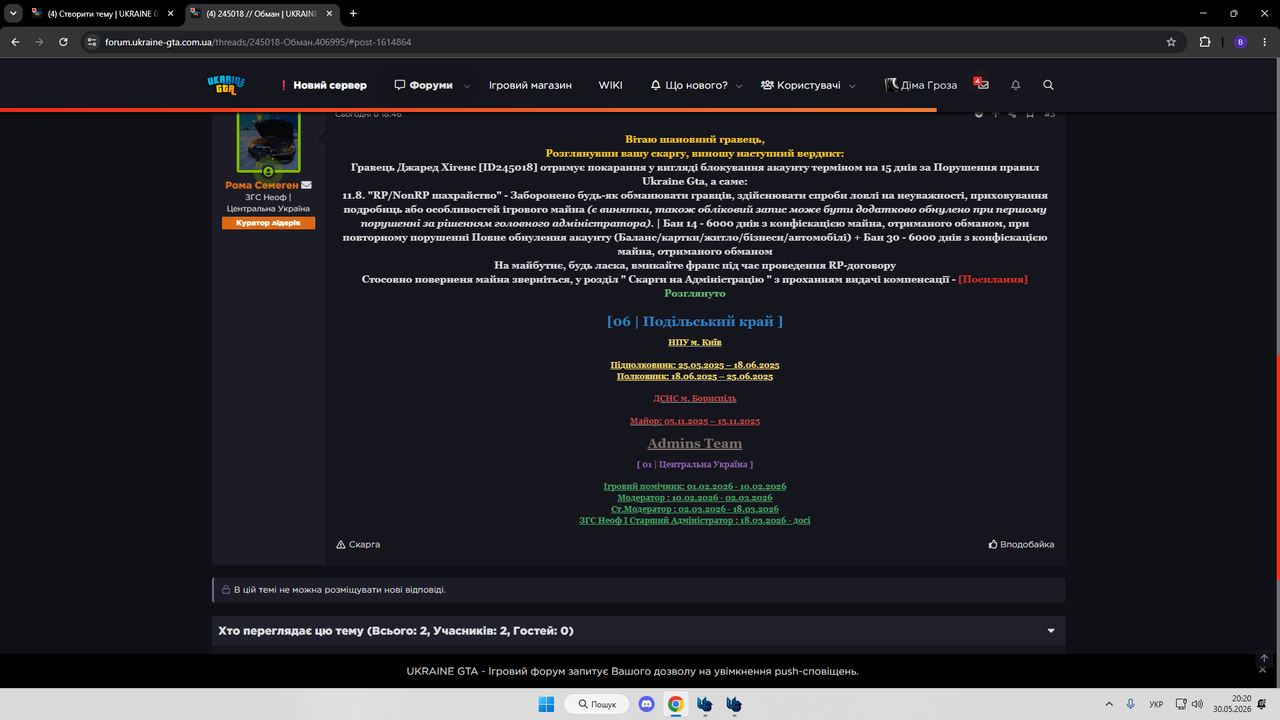
Task: Open Chrome three-dot menu
Action: (x=1265, y=42)
